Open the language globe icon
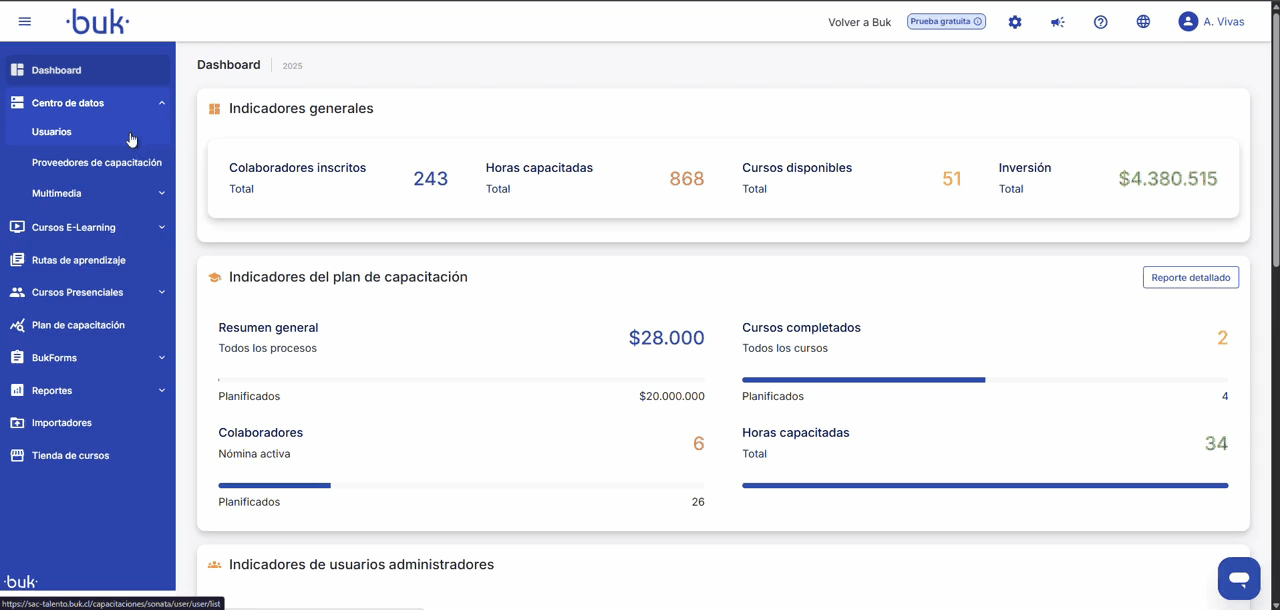 point(1143,22)
